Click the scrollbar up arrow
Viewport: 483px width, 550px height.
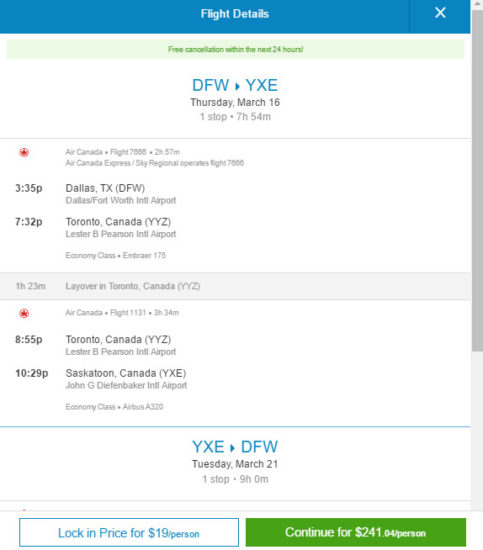[x=477, y=4]
